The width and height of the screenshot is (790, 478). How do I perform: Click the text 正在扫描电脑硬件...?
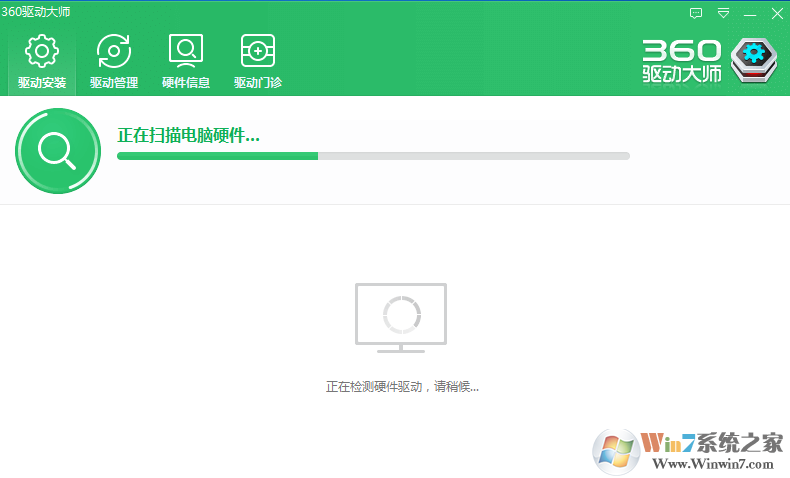188,135
